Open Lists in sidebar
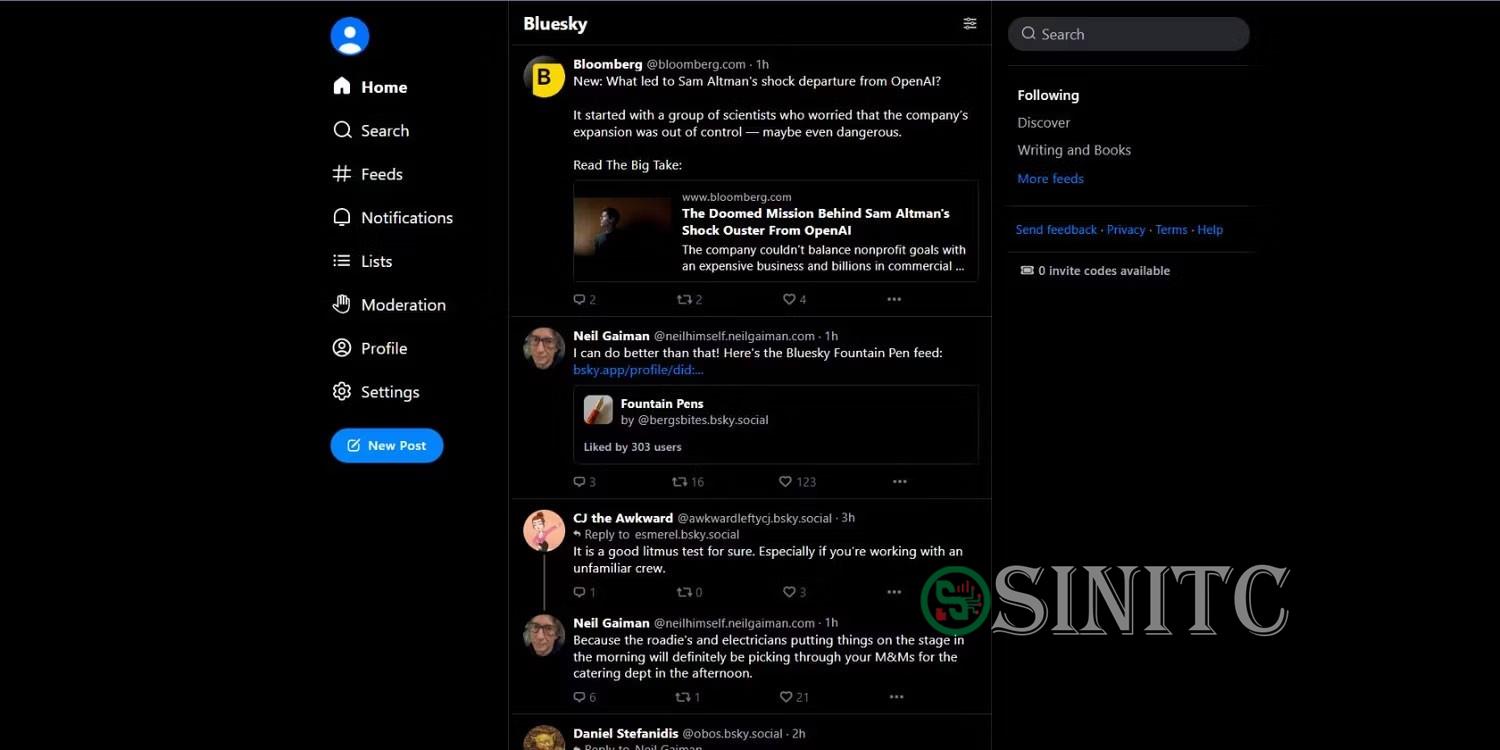 (x=362, y=261)
